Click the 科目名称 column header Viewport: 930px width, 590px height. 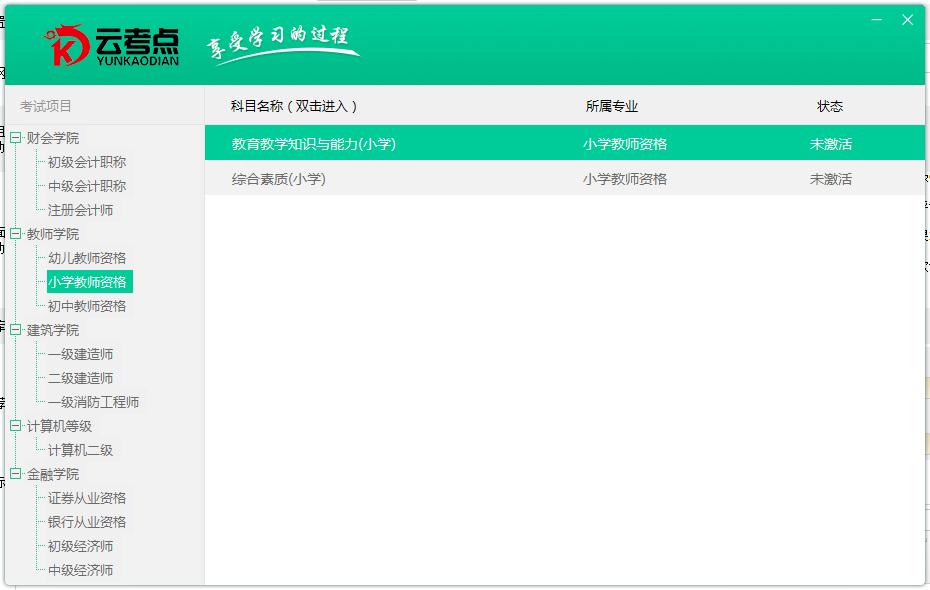[294, 106]
